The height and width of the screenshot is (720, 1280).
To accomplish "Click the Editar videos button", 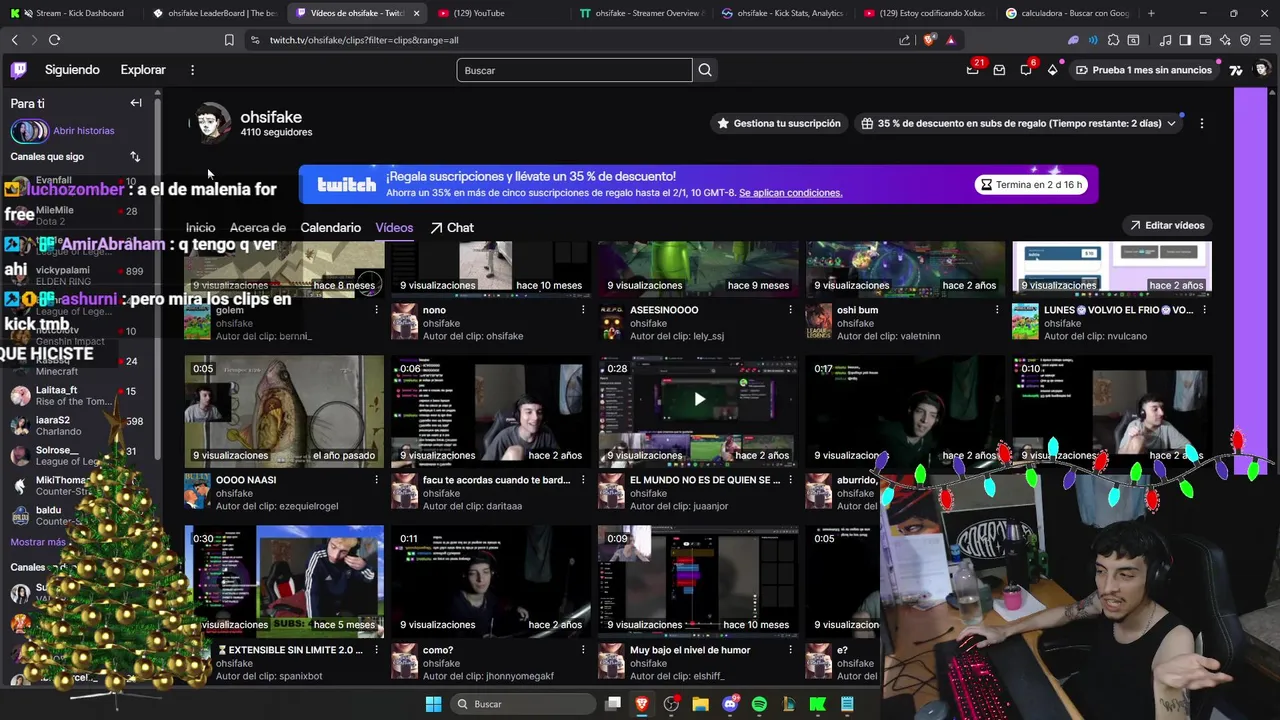I will [1167, 225].
